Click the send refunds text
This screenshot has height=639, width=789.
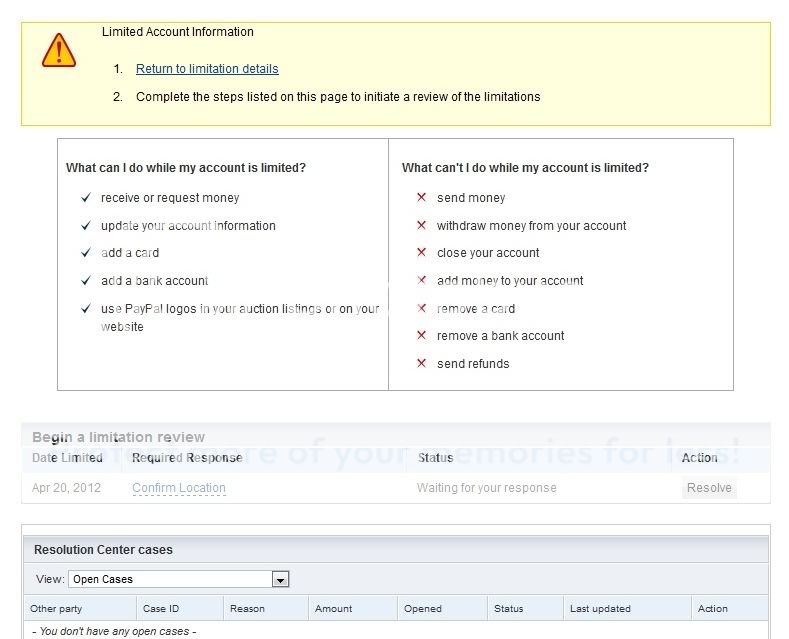(x=473, y=363)
